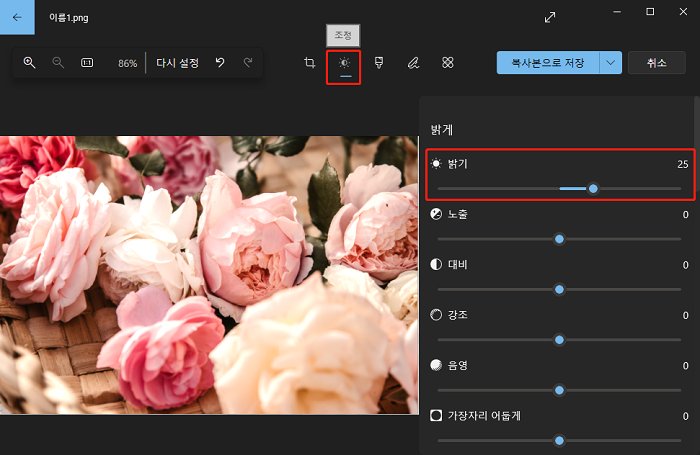This screenshot has height=455, width=700.
Task: Click the 밝게 section heading
Action: click(x=442, y=130)
